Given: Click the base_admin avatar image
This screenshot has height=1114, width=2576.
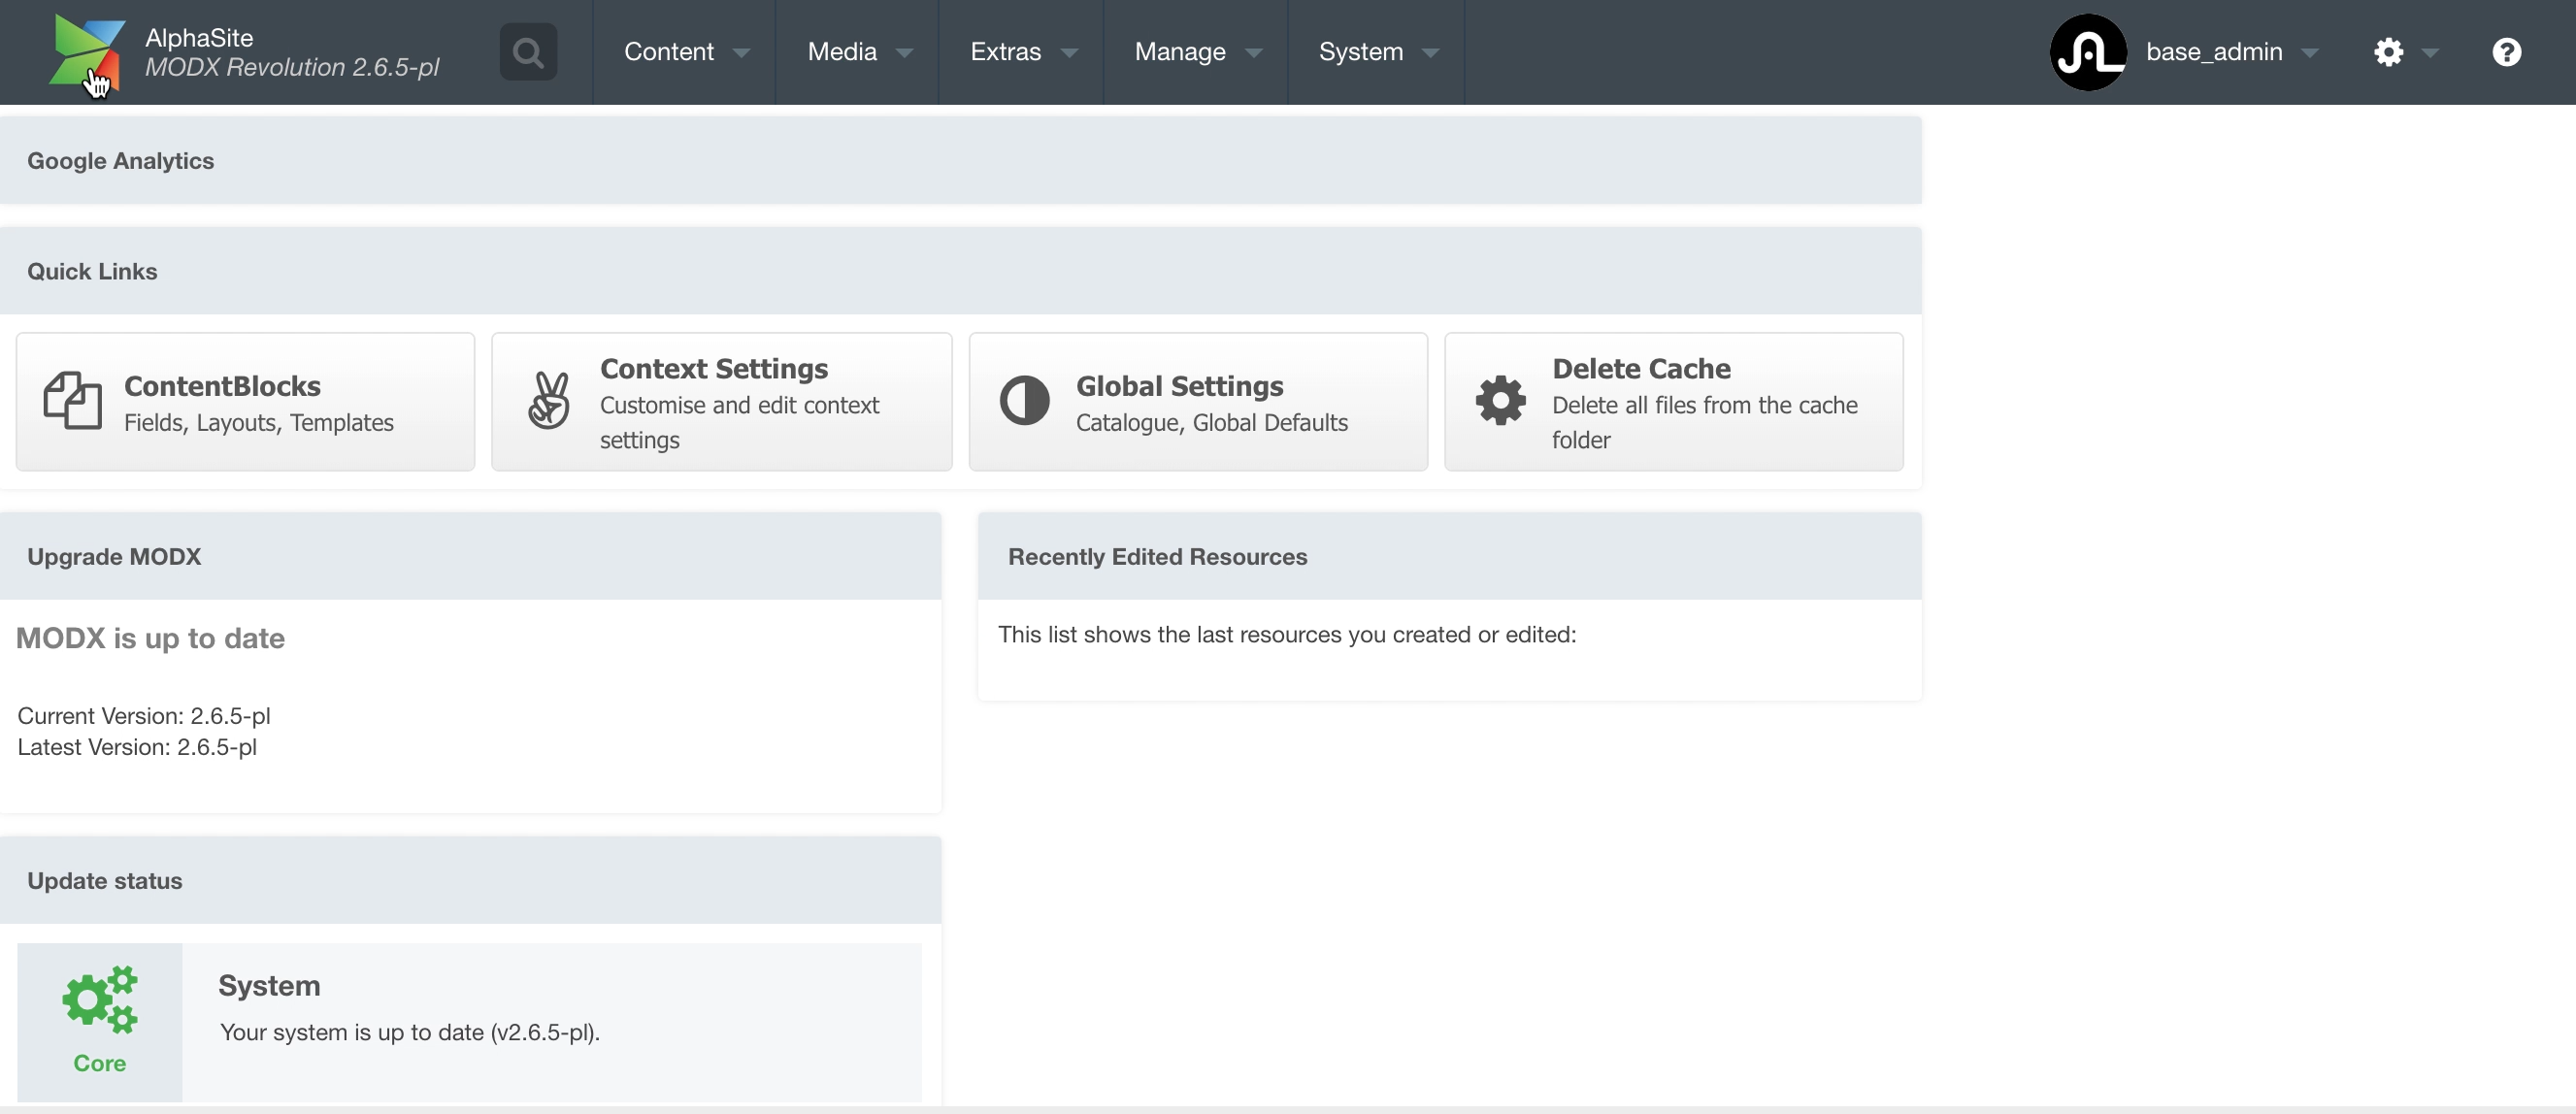Looking at the screenshot, I should tap(2090, 52).
